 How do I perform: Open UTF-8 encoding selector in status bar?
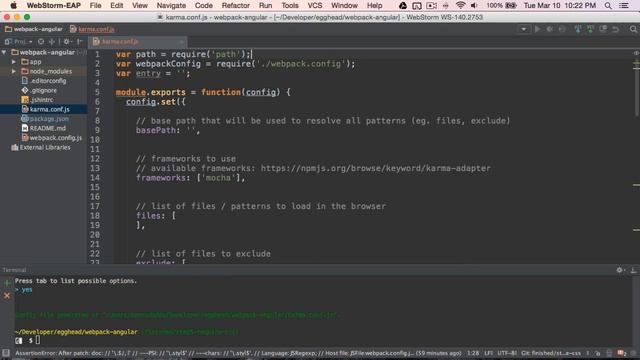tap(507, 353)
